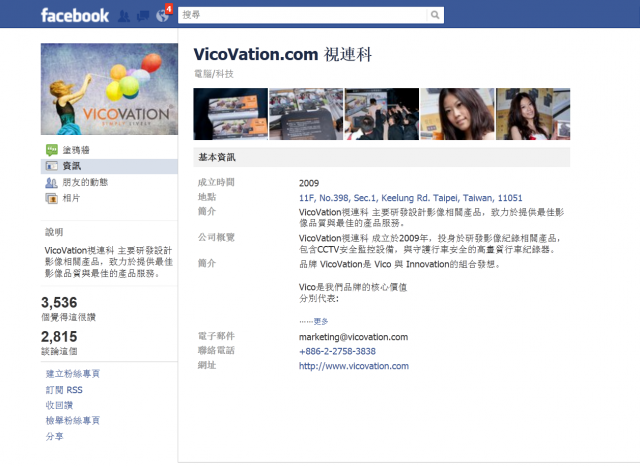Open the Keelung Rd. Taipei address link

(410, 198)
